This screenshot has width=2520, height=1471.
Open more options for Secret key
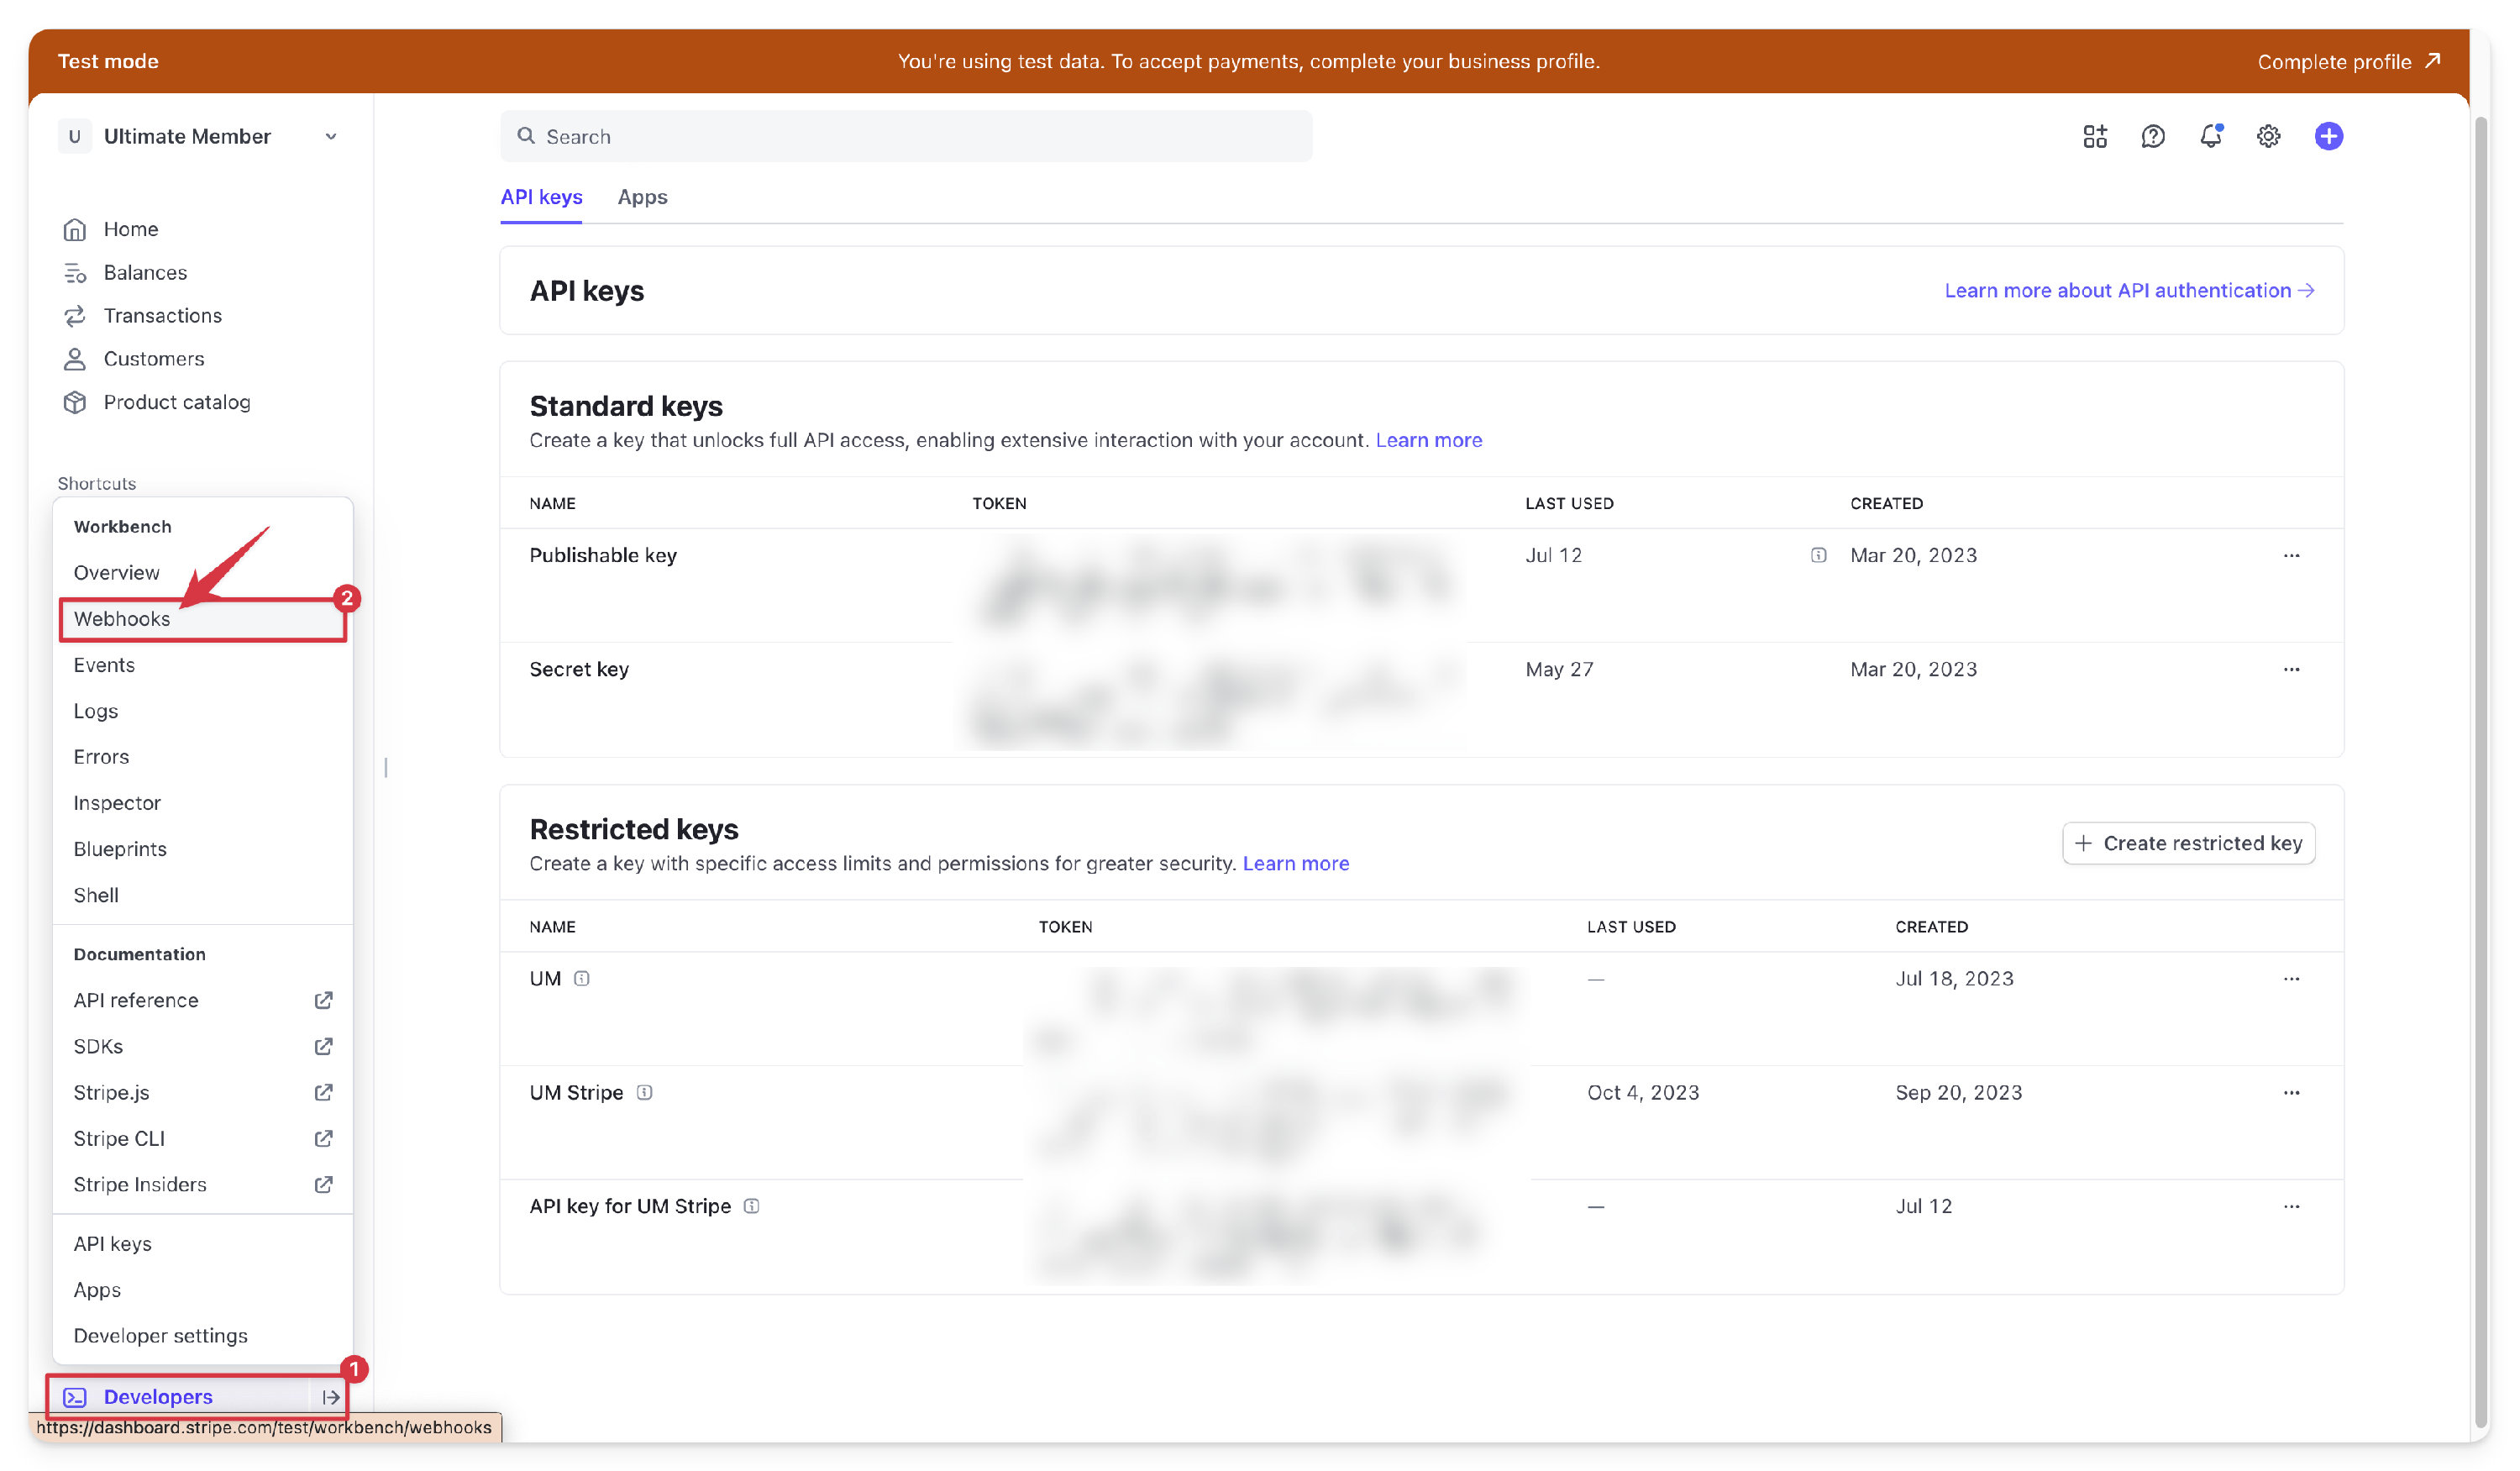point(2291,669)
